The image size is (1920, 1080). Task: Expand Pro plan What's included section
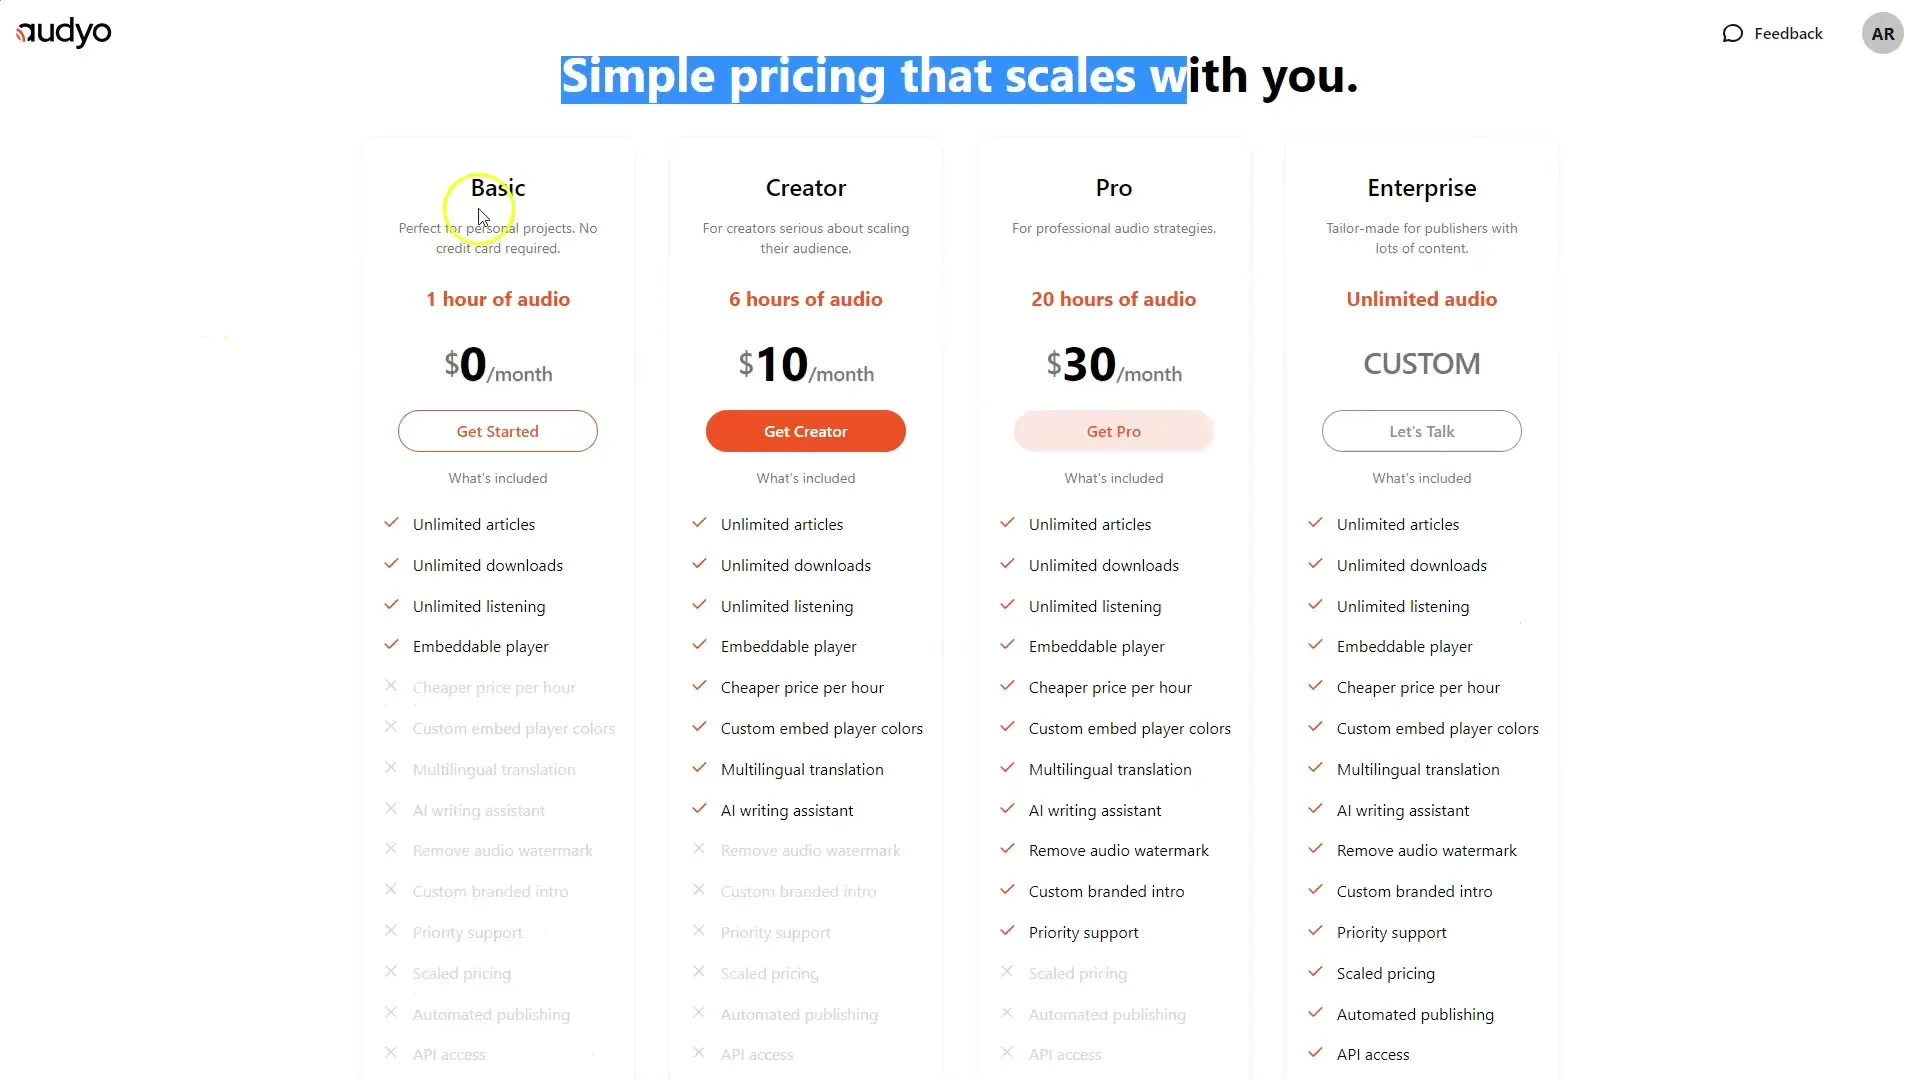[1113, 477]
